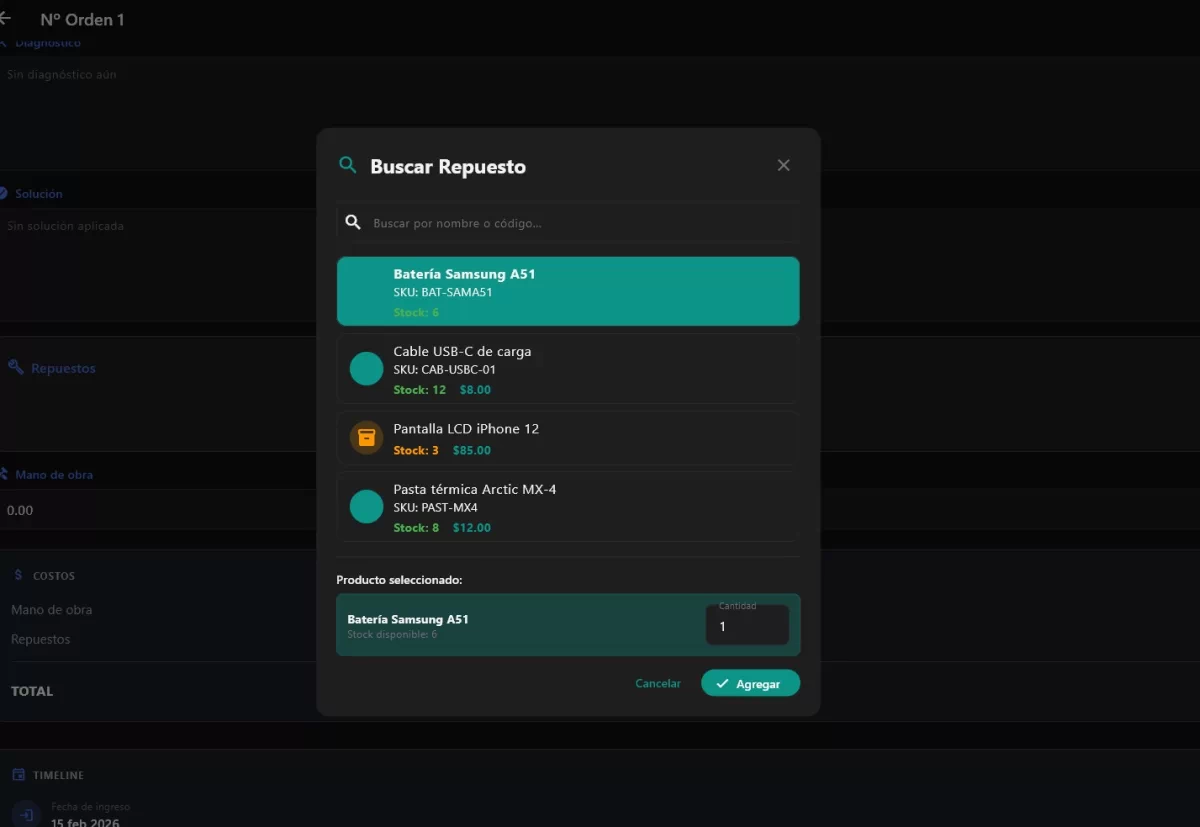The width and height of the screenshot is (1200, 827).
Task: Click the teal search icon beside Buscar Repuesto title
Action: (x=347, y=165)
